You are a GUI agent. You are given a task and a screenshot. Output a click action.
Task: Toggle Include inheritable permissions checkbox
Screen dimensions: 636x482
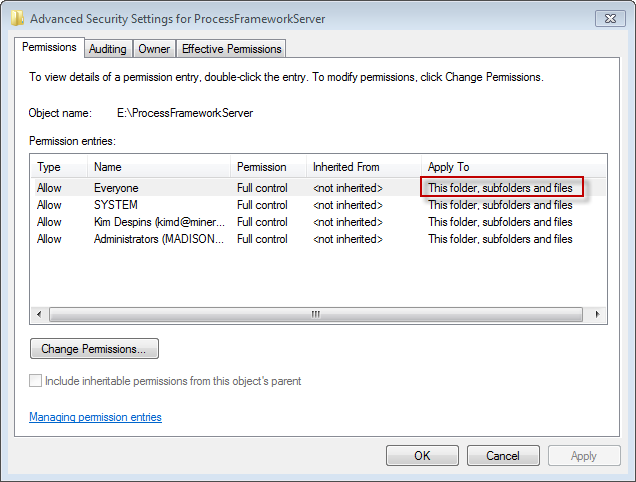point(37,381)
